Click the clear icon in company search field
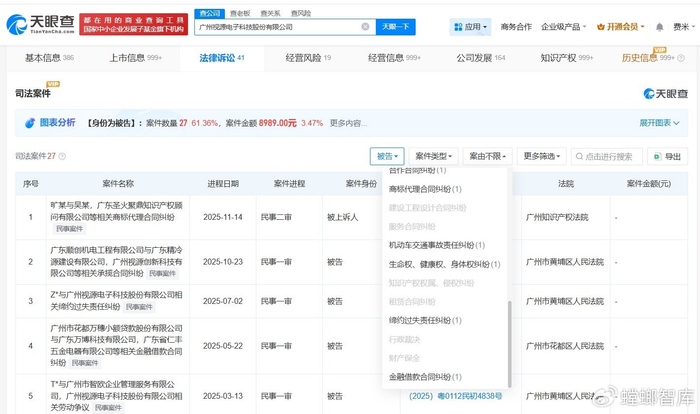 pos(367,27)
